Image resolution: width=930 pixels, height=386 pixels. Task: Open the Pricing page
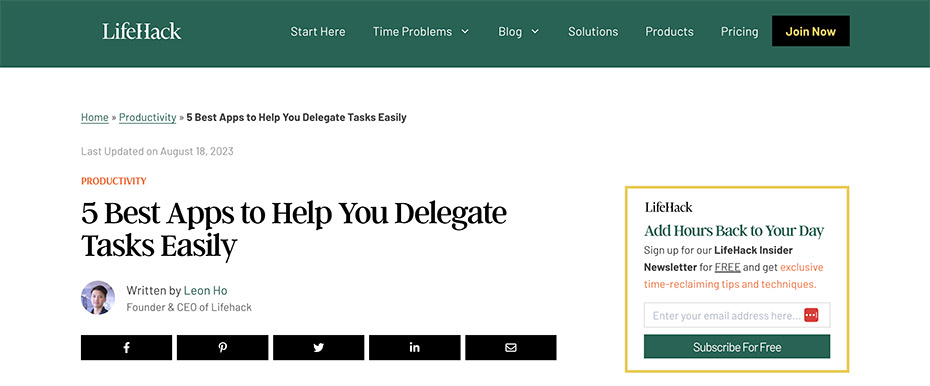pos(740,31)
